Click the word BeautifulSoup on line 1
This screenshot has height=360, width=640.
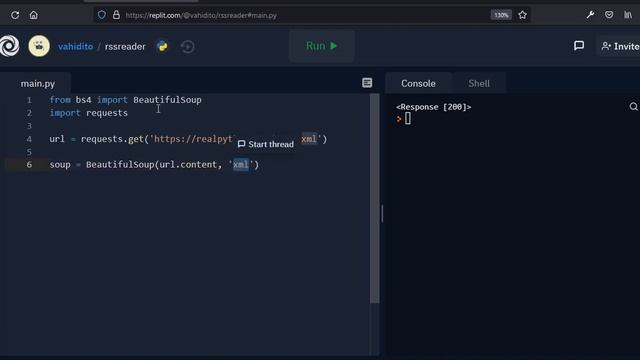pyautogui.click(x=167, y=100)
